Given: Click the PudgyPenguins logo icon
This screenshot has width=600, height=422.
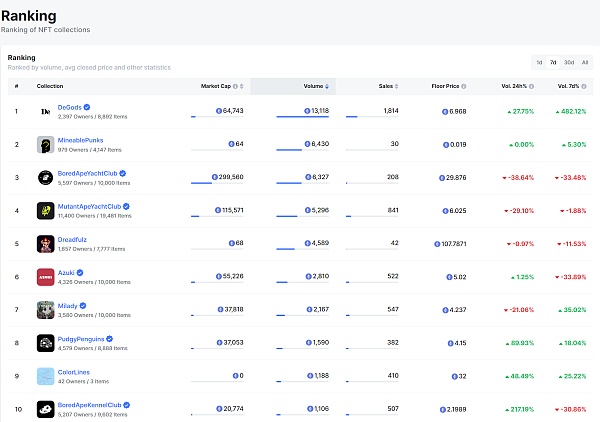Looking at the screenshot, I should pos(45,342).
